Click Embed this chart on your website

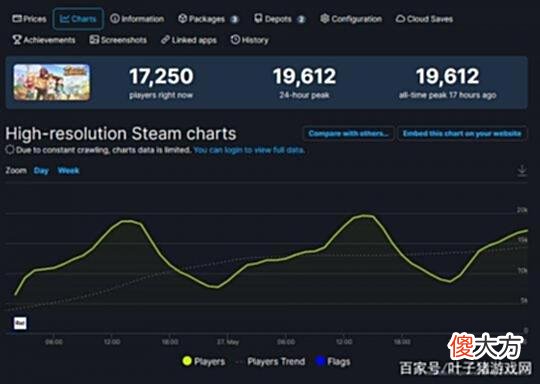click(462, 134)
